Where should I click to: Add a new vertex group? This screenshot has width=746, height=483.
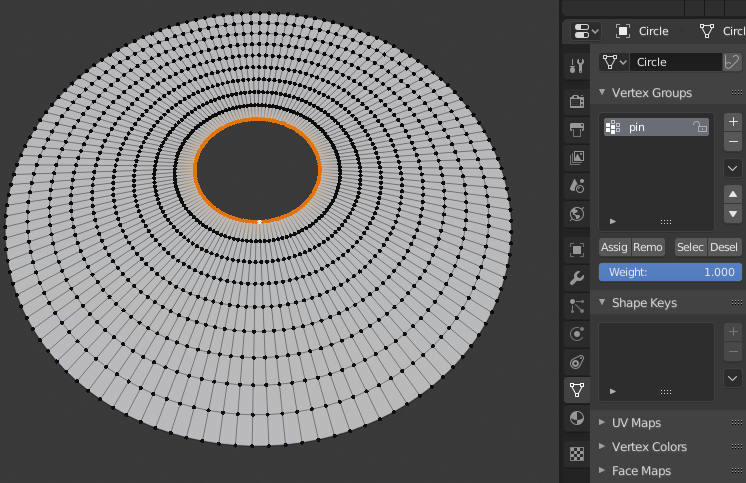(733, 122)
